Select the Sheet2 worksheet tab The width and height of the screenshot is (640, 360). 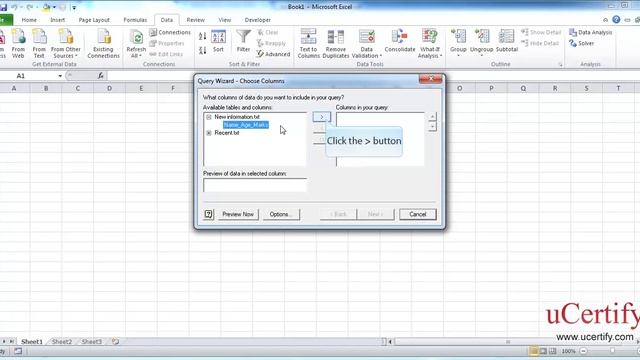[x=62, y=342]
